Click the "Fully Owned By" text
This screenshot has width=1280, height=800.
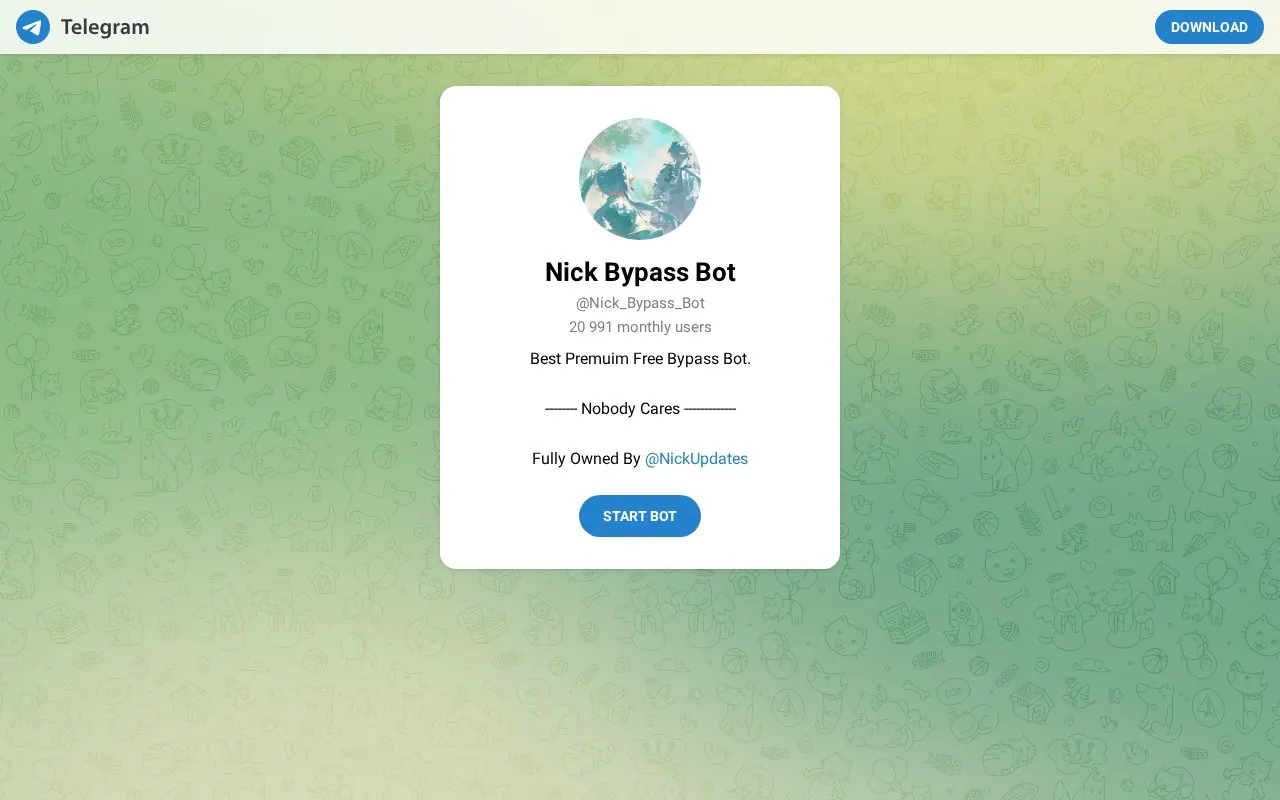point(586,459)
